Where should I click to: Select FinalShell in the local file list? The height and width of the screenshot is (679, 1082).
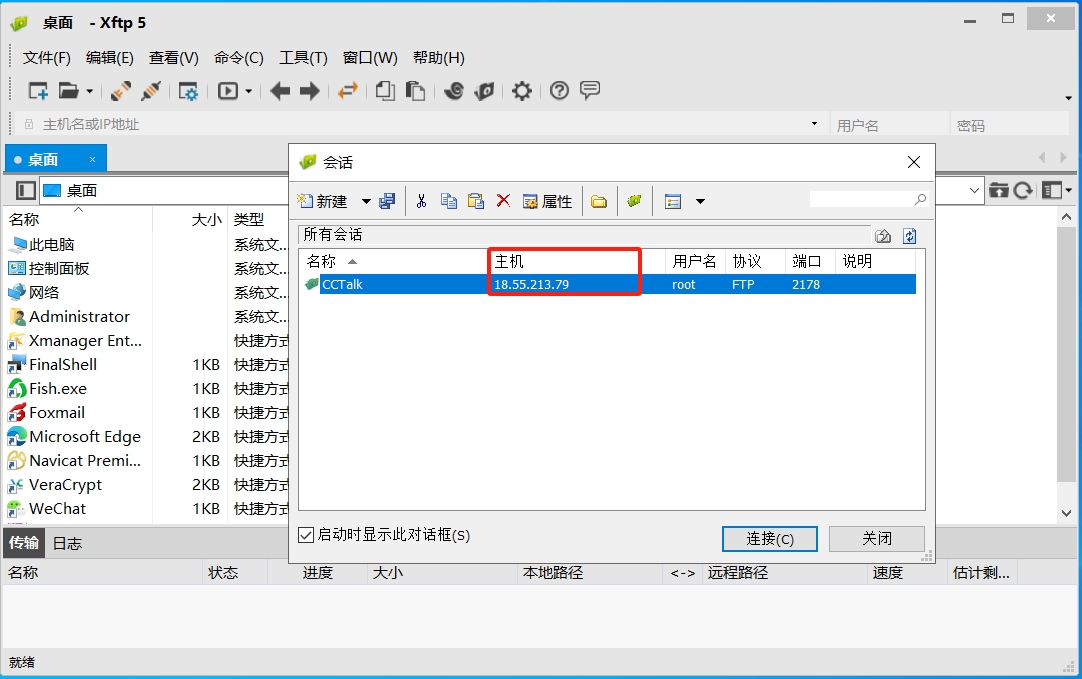click(x=63, y=364)
